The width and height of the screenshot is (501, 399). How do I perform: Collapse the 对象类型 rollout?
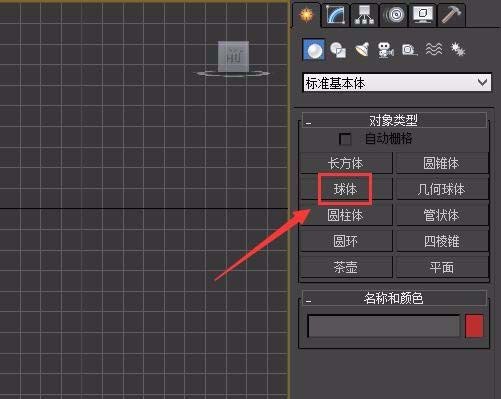coord(394,120)
